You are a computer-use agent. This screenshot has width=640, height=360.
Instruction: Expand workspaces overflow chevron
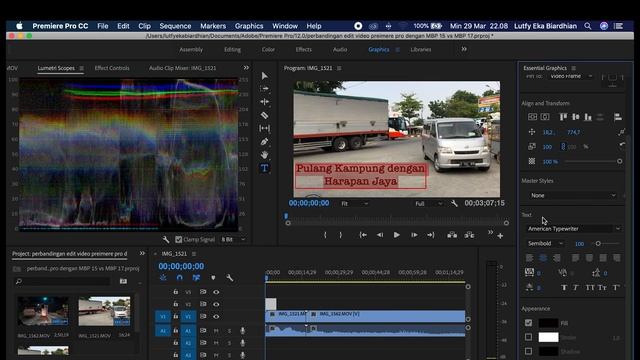coord(464,49)
